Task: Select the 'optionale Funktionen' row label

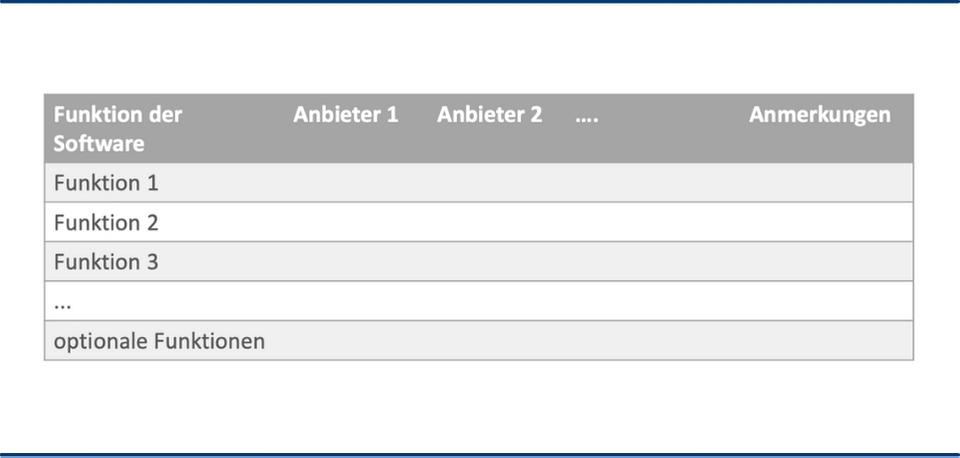Action: coord(159,341)
